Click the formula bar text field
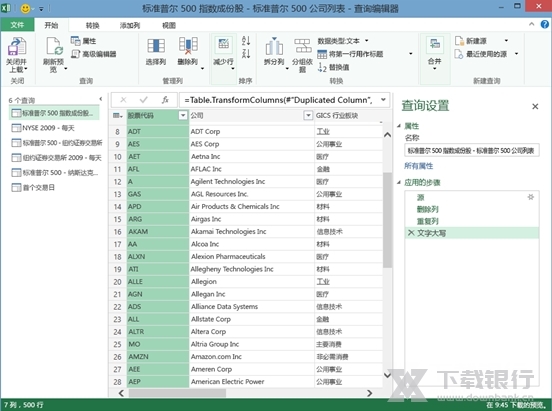 click(x=278, y=100)
